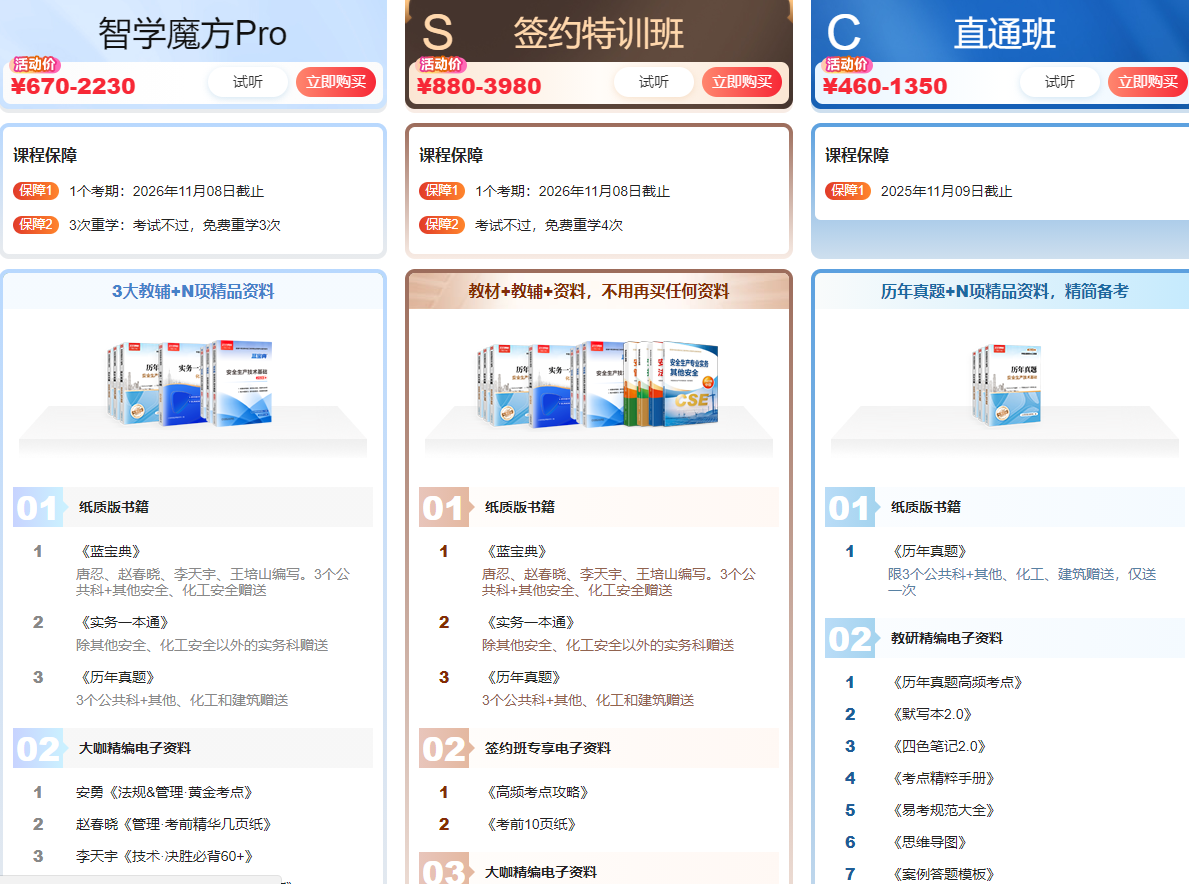Click the 活动价 badge above ¥670-2230
Viewport: 1189px width, 884px height.
tap(35, 64)
